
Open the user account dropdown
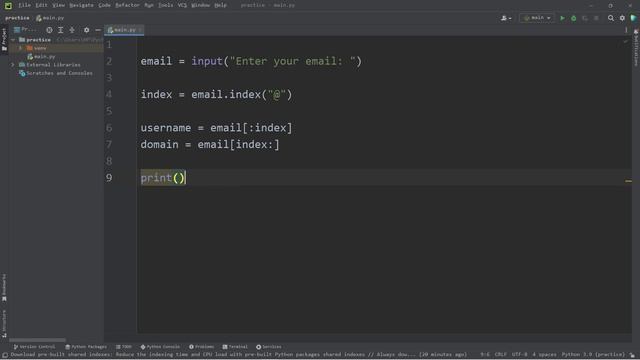(x=506, y=18)
